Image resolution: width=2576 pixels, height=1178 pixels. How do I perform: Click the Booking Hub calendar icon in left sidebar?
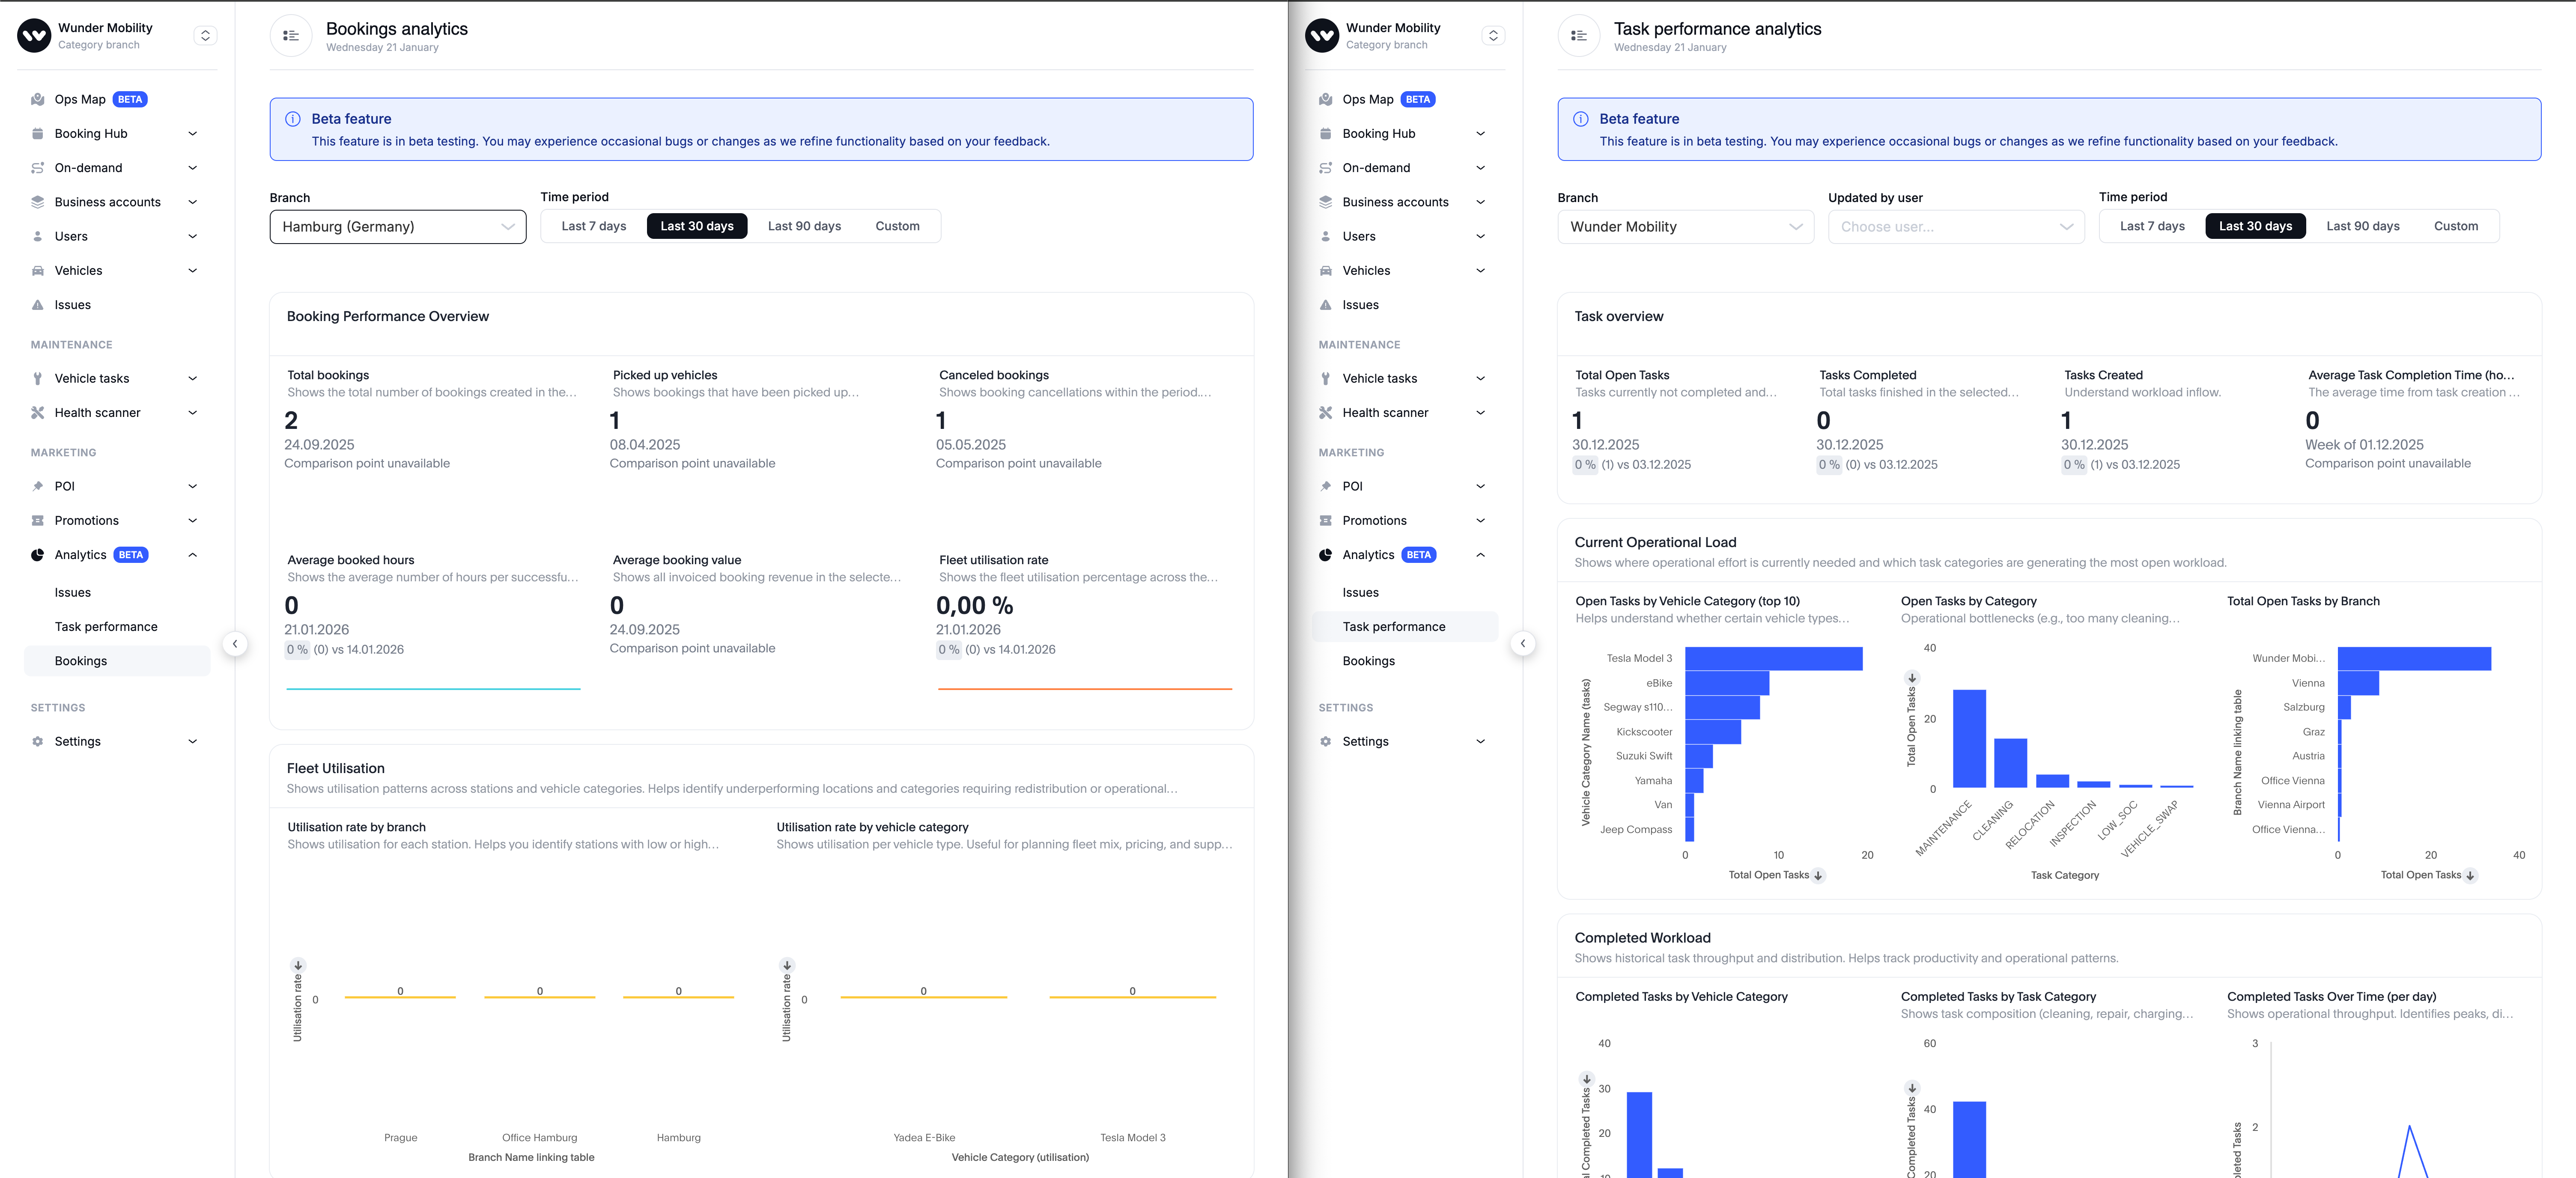[x=38, y=133]
